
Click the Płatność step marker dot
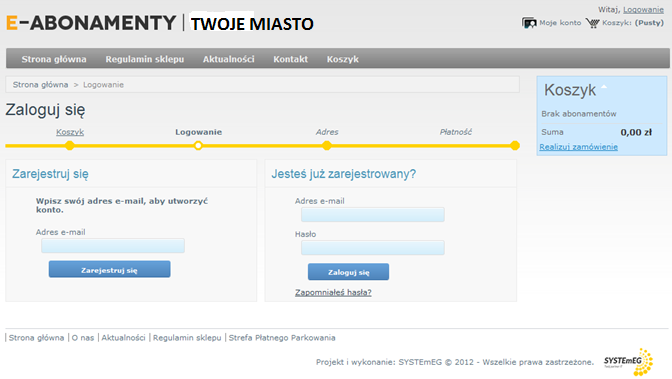[515, 146]
